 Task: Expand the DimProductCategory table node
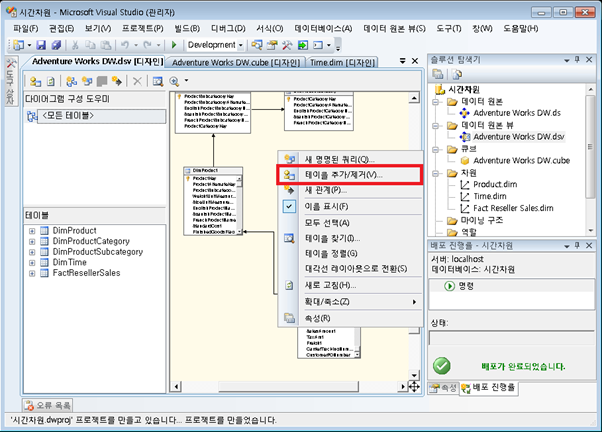coord(32,242)
